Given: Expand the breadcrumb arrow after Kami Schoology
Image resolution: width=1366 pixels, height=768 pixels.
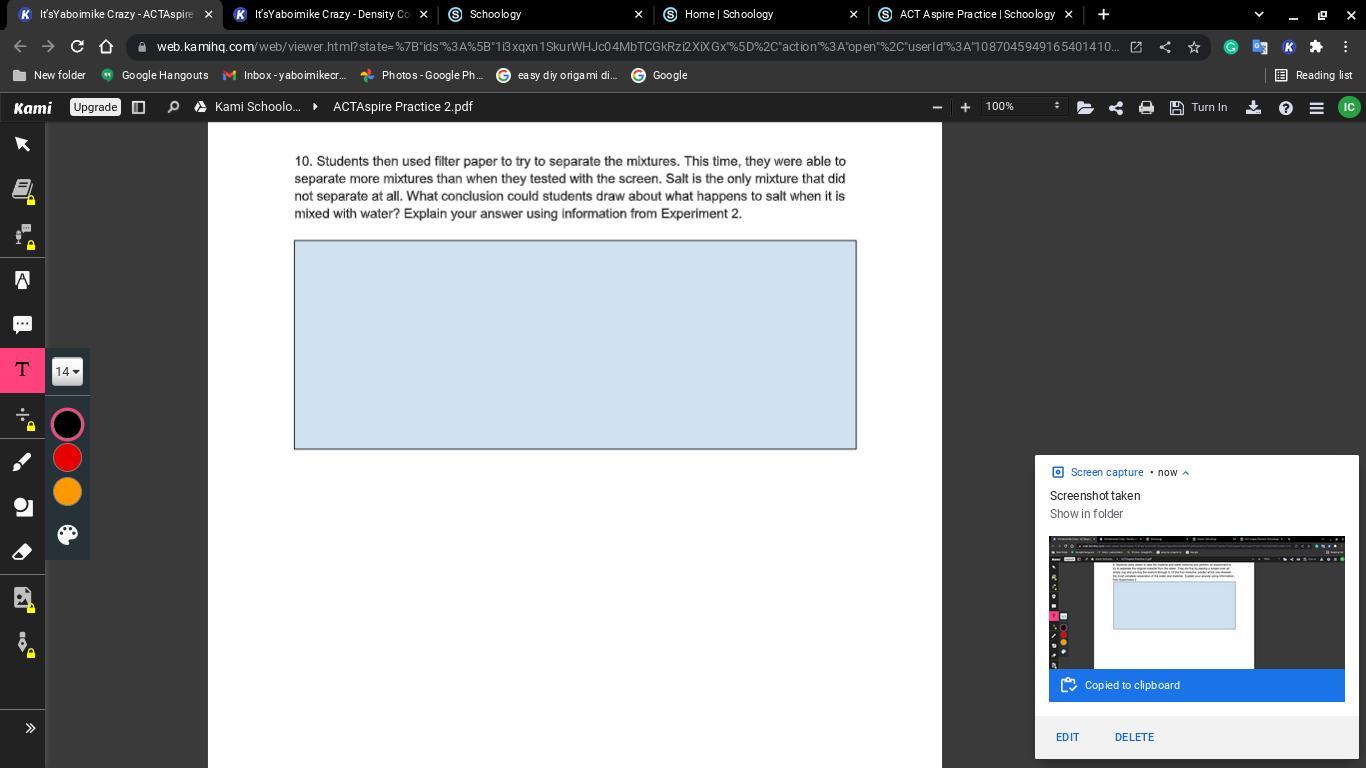Looking at the screenshot, I should (x=315, y=107).
